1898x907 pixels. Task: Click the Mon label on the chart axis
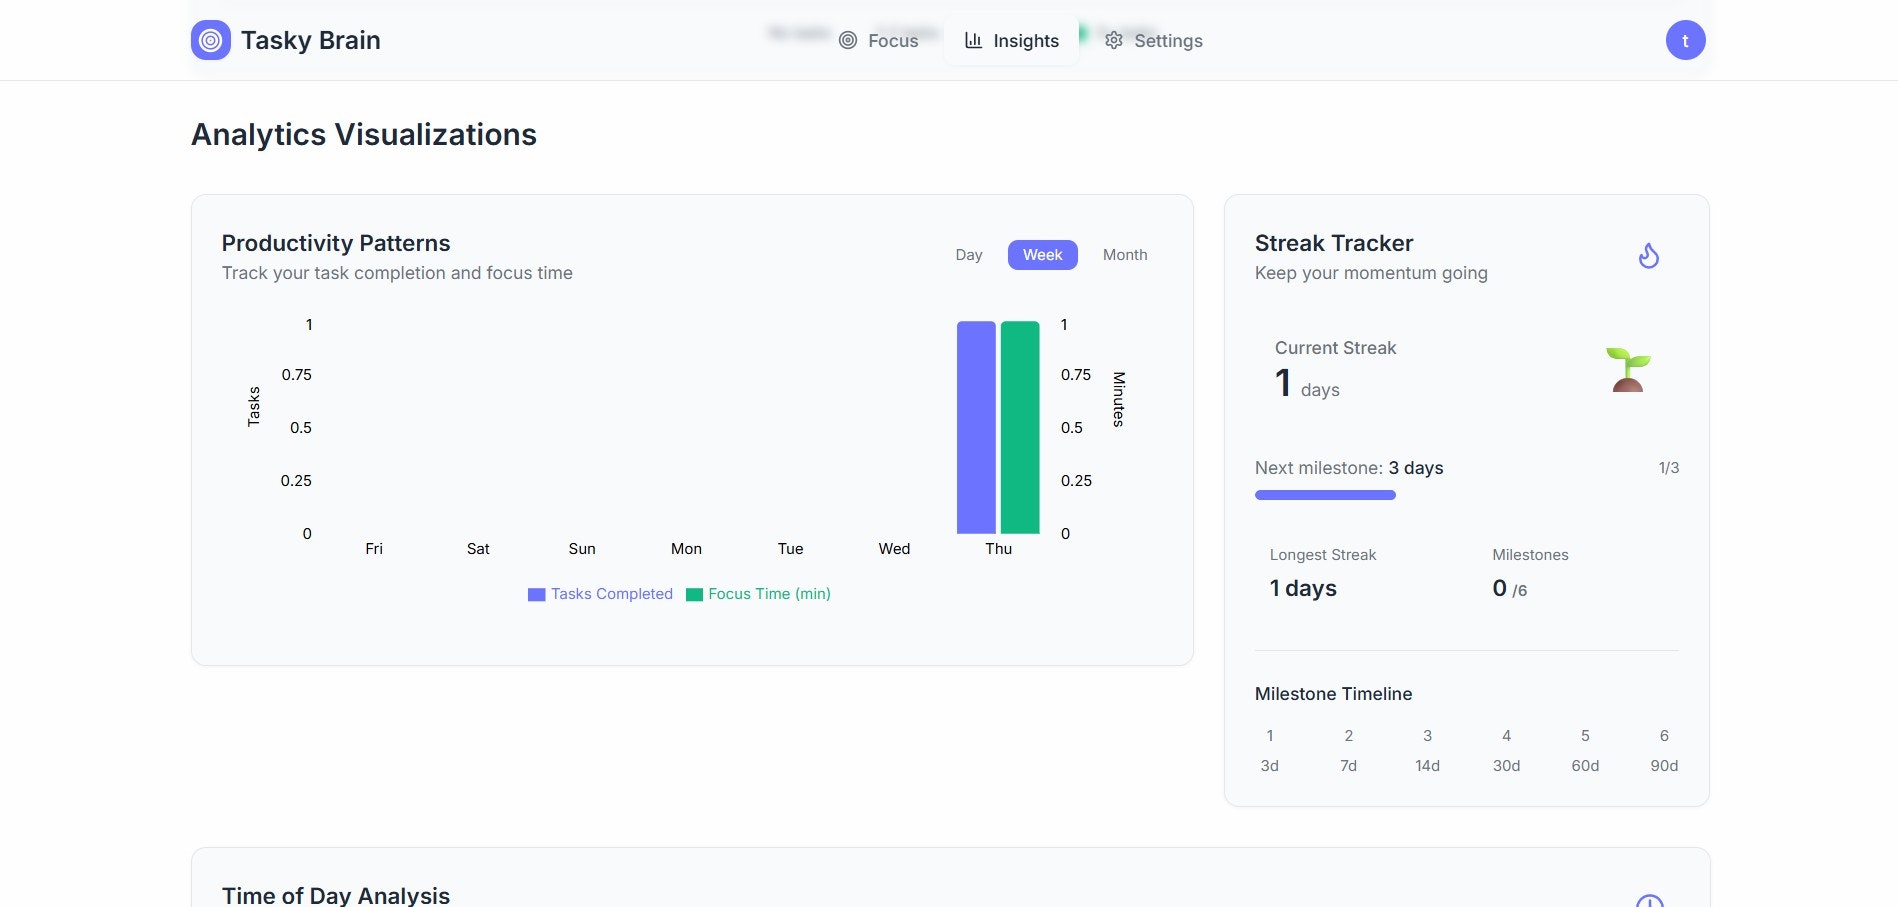[686, 549]
